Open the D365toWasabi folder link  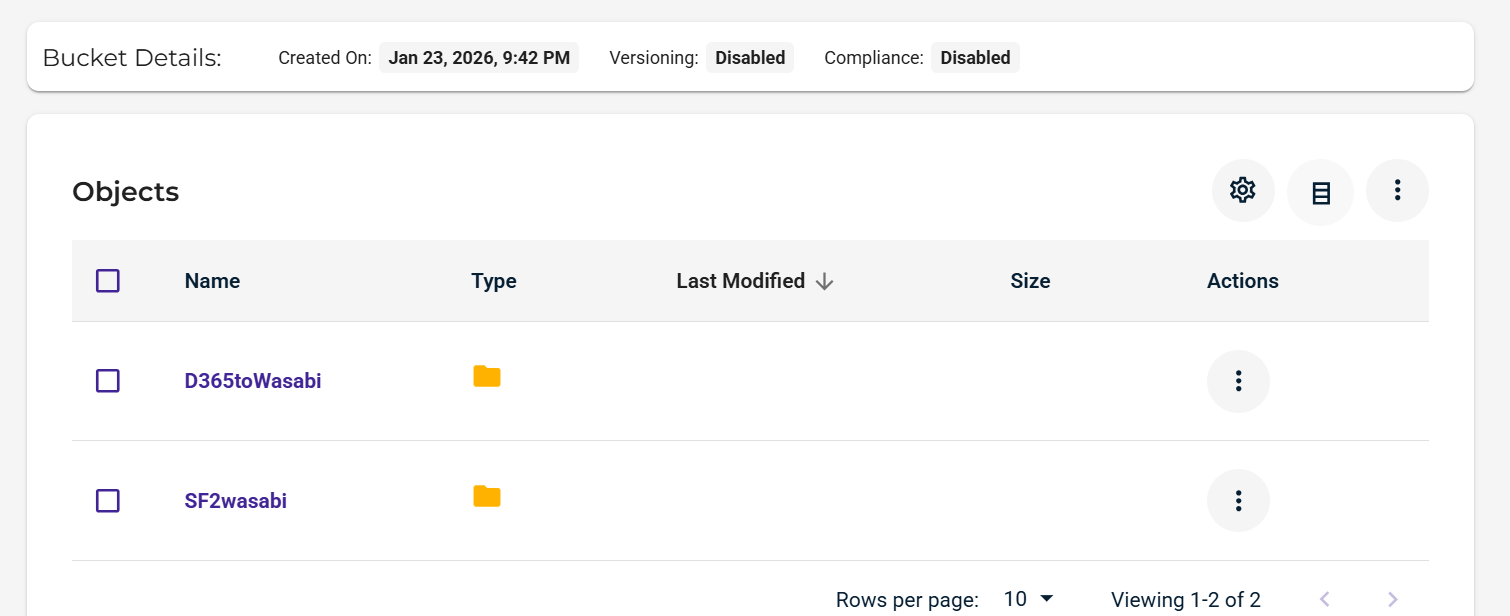point(253,381)
